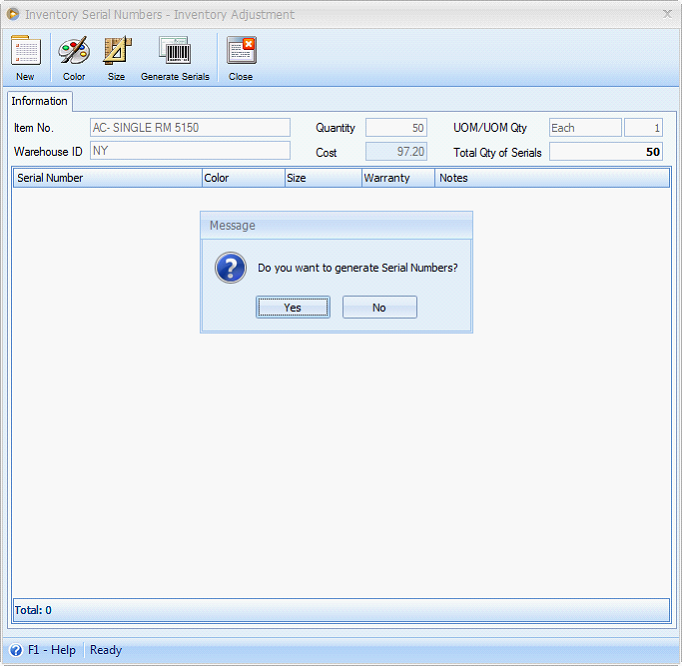Click the Quantity field showing 50
Viewport: 683px width, 667px height.
click(x=396, y=128)
